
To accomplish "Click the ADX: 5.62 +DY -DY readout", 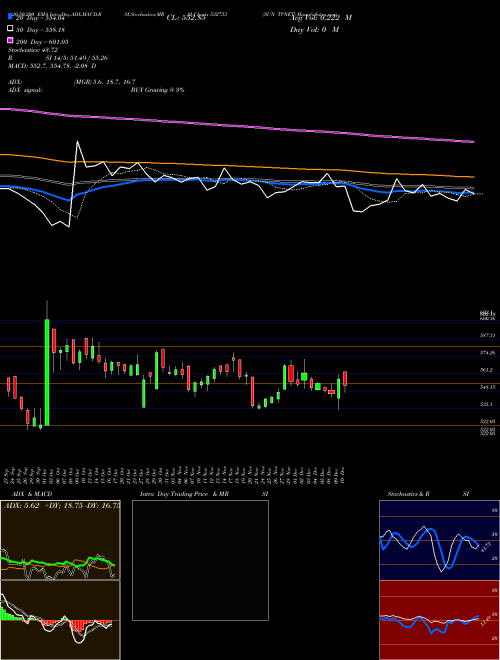I will pos(62,506).
